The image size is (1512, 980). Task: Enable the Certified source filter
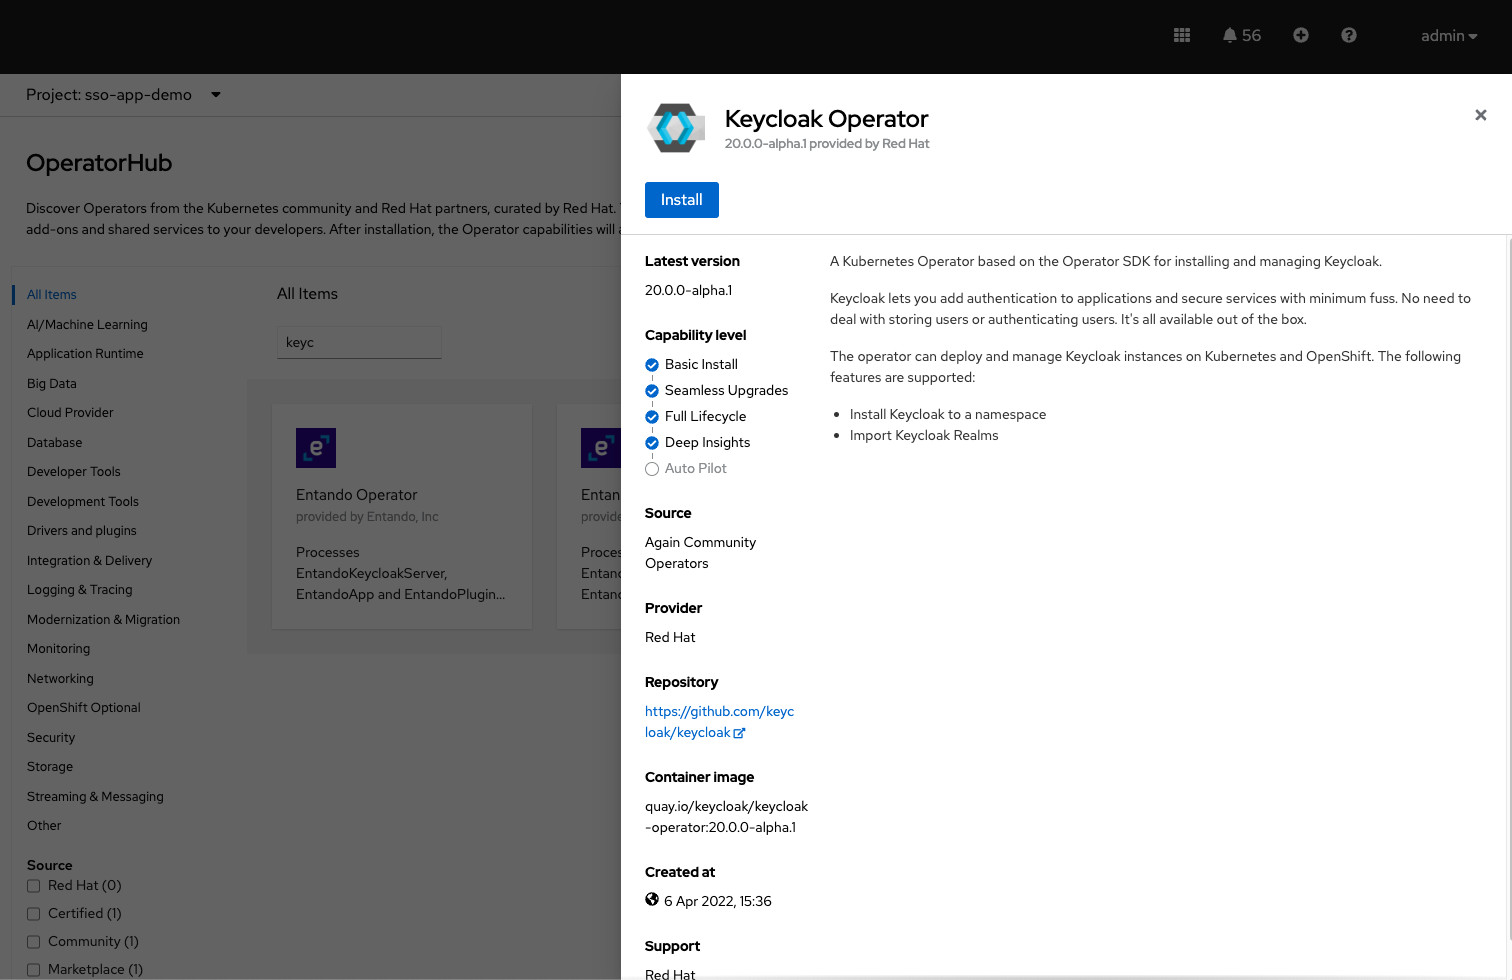tap(33, 913)
